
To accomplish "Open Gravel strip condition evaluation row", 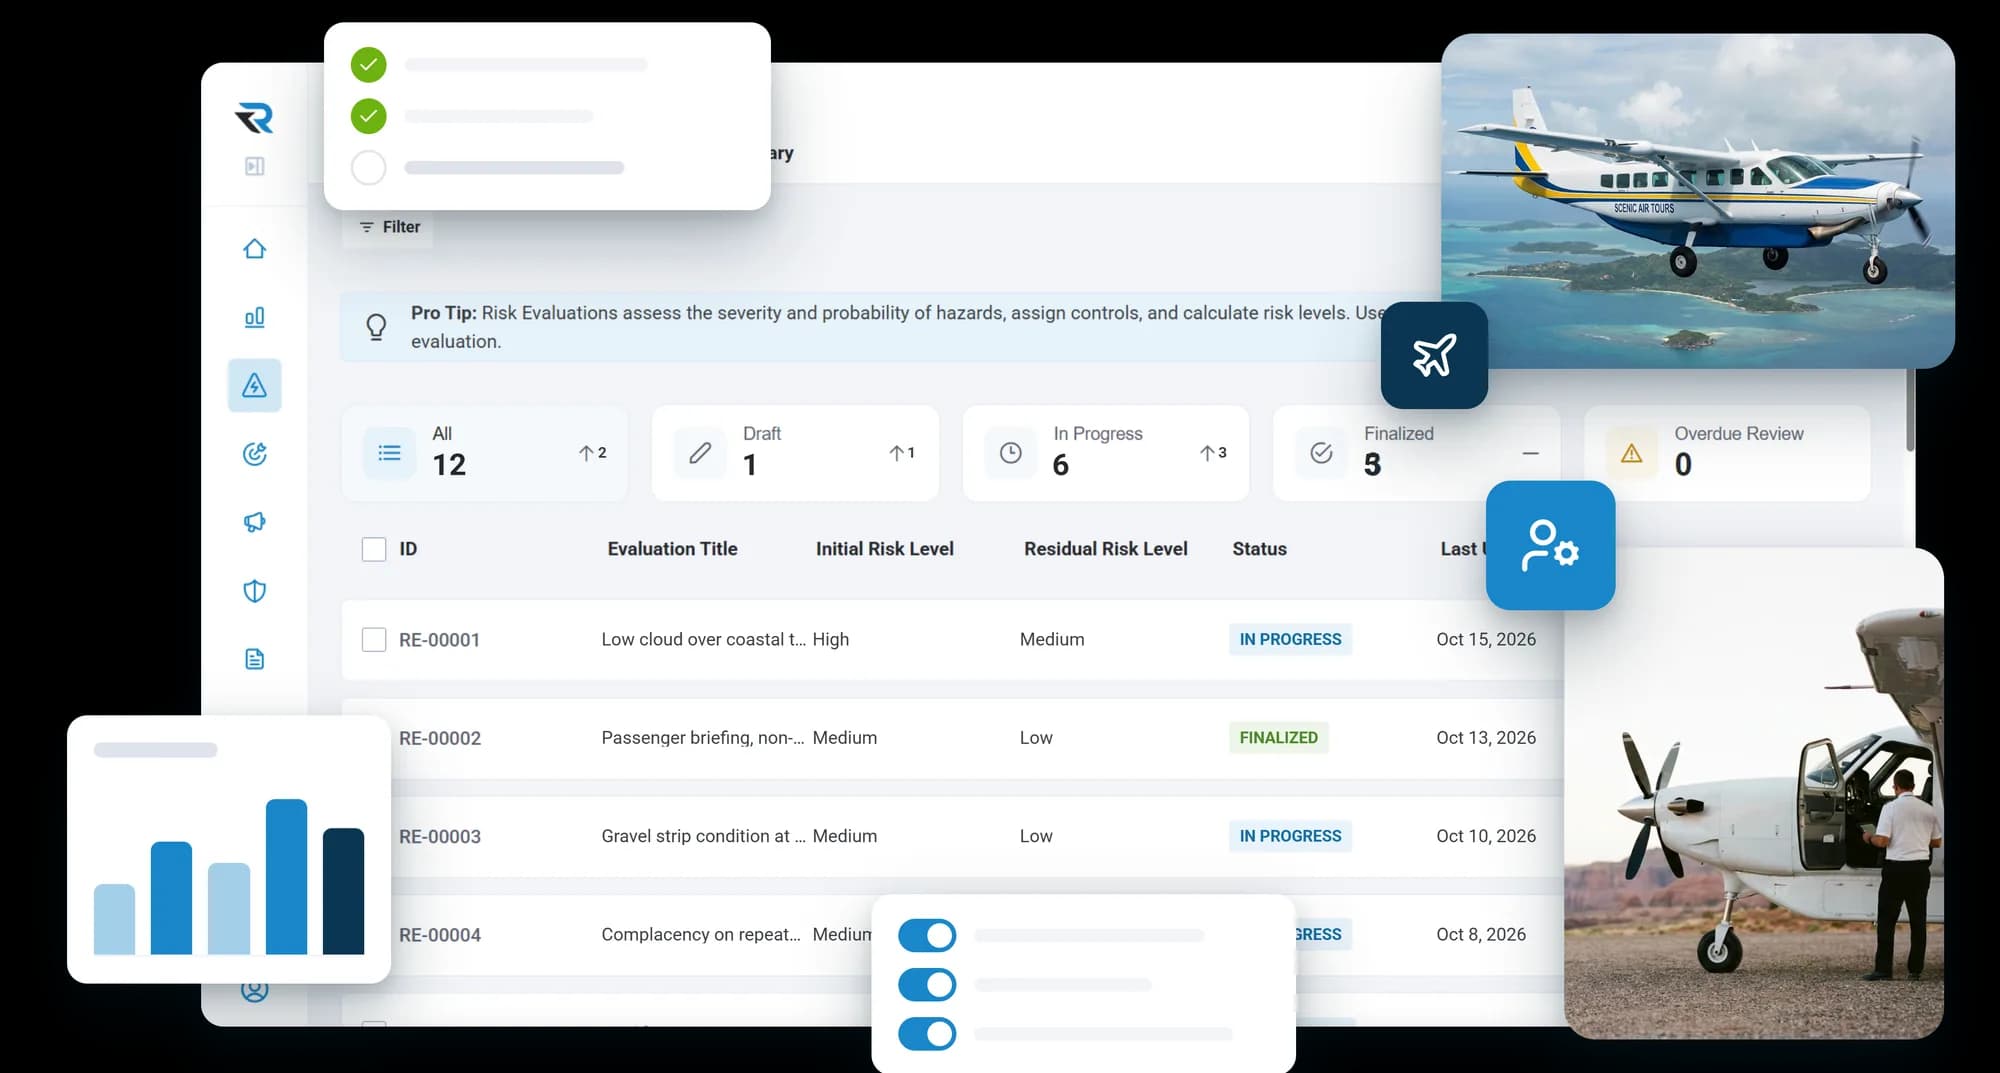I will click(952, 837).
